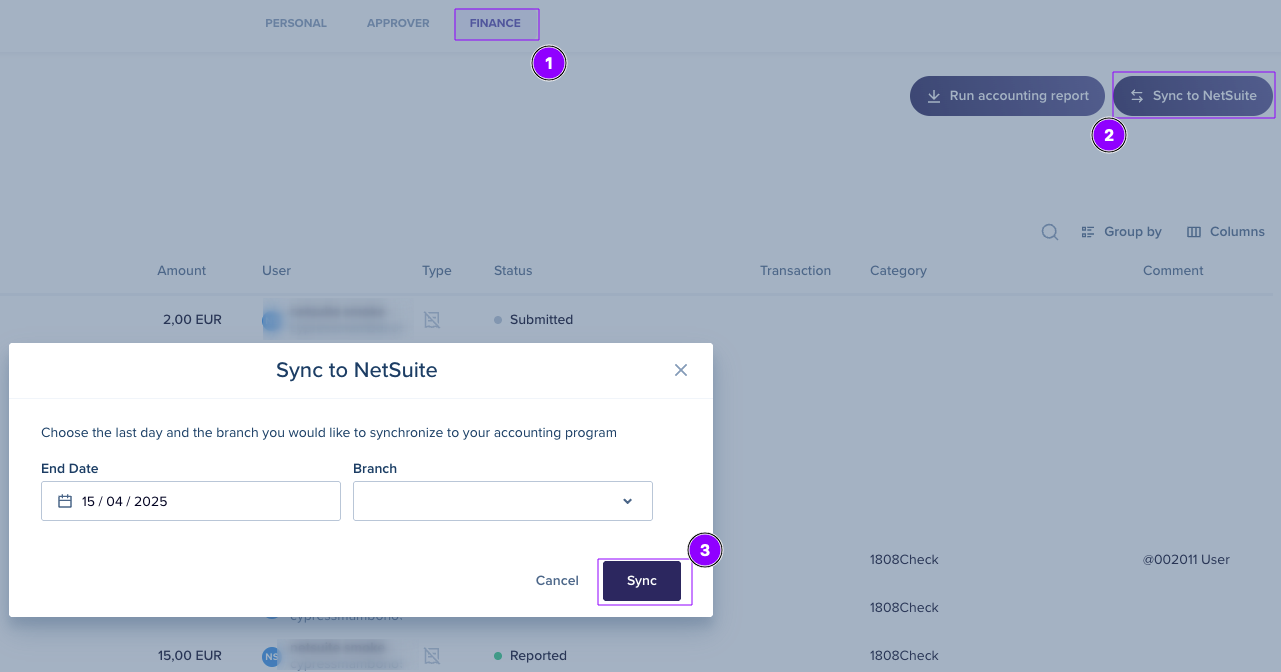Click the End Date field 15/04/2025

pos(191,501)
